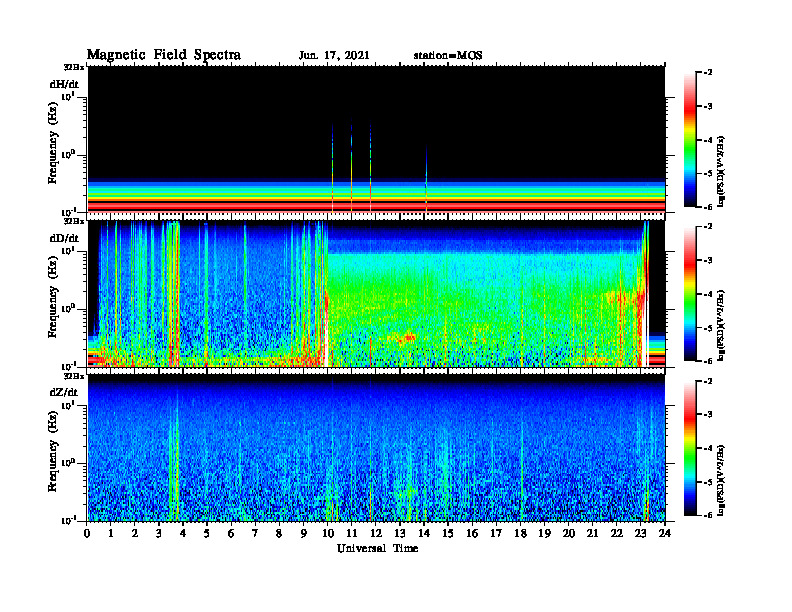Click the PSD units label beside dD/dt colorbar
The width and height of the screenshot is (792, 612).
(x=722, y=325)
